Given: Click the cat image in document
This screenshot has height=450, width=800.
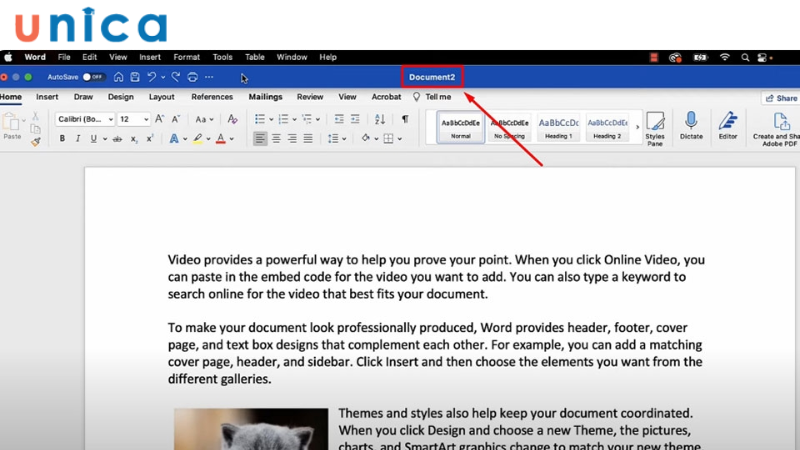Looking at the screenshot, I should coord(251,429).
